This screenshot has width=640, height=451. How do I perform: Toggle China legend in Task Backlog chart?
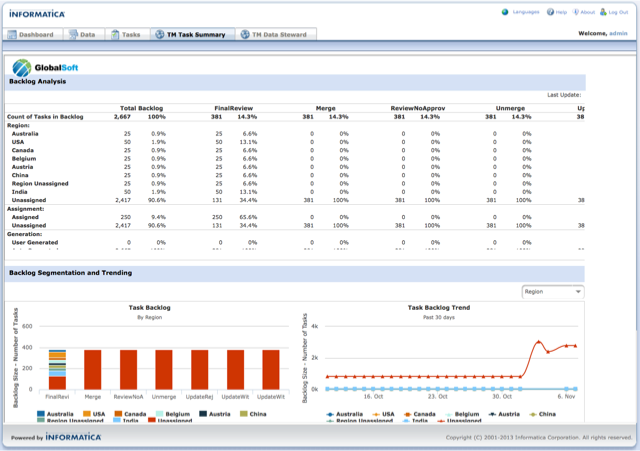(x=253, y=414)
